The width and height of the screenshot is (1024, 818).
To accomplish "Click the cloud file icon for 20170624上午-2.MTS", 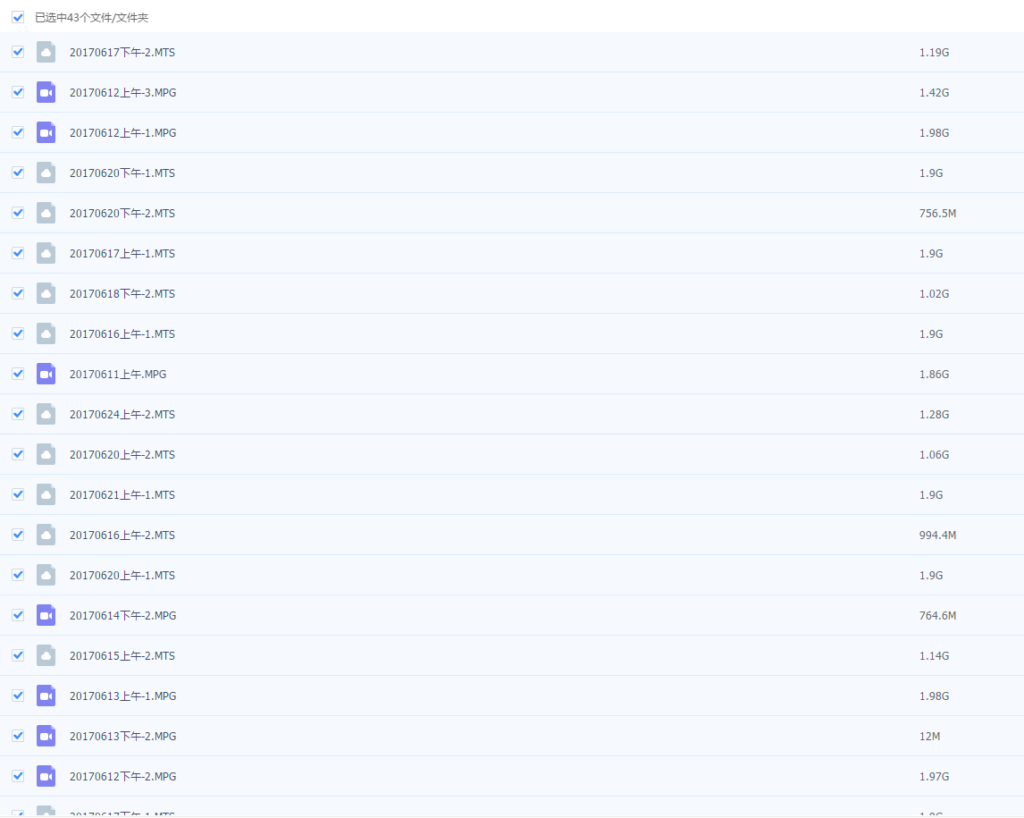I will 46,414.
